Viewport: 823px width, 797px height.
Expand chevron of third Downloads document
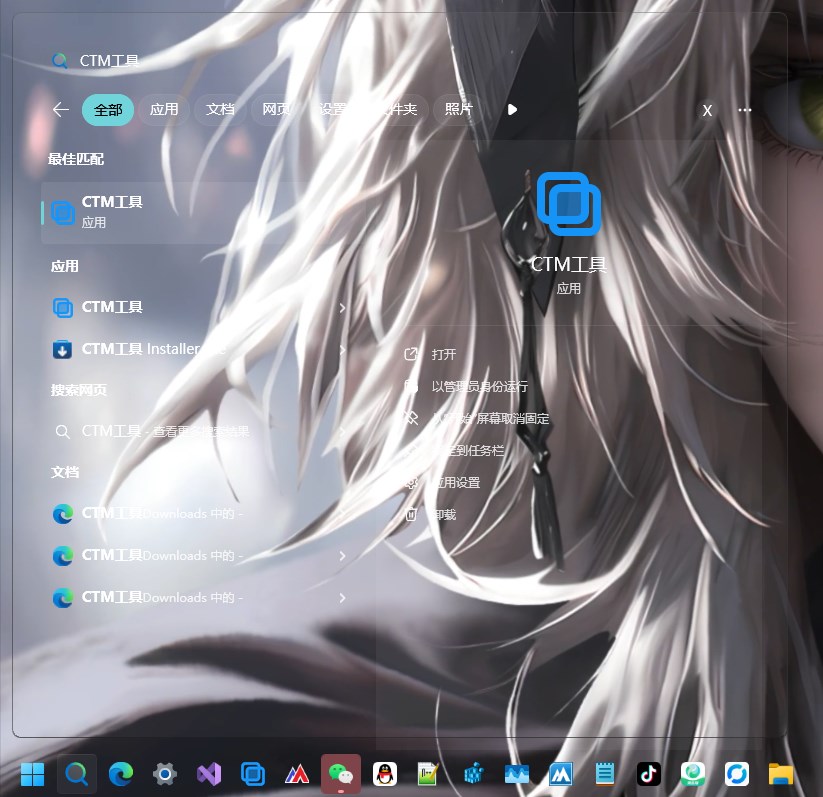click(342, 597)
